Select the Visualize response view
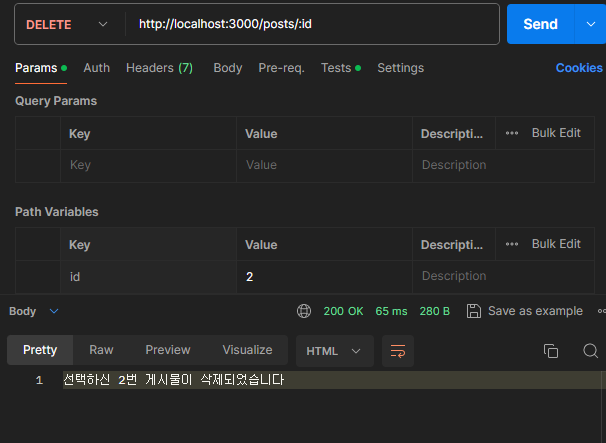Image resolution: width=606 pixels, height=443 pixels. pyautogui.click(x=247, y=350)
